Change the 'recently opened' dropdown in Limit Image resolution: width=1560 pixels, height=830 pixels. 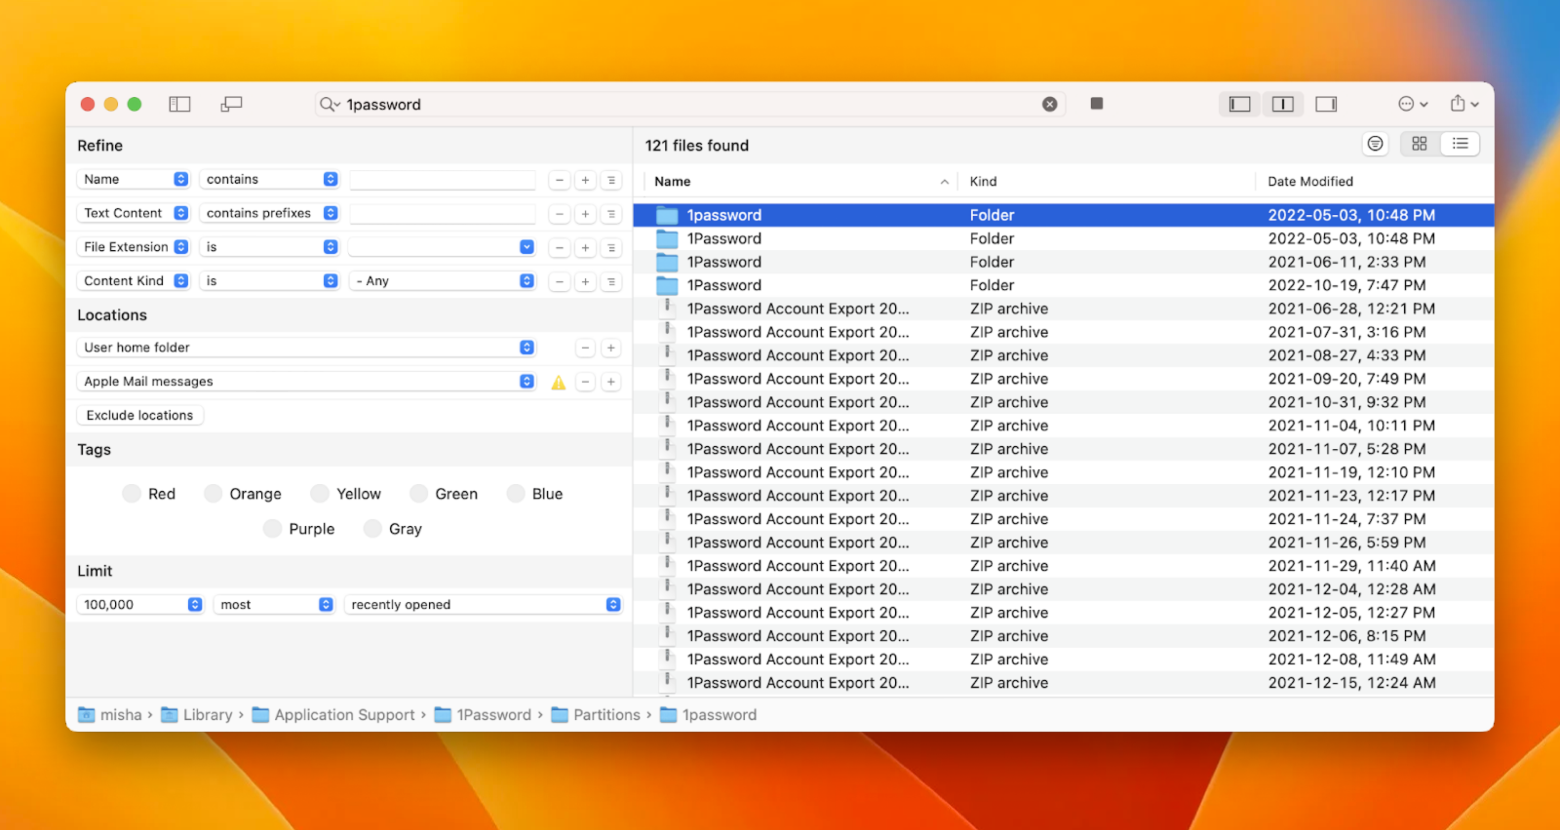pos(484,604)
